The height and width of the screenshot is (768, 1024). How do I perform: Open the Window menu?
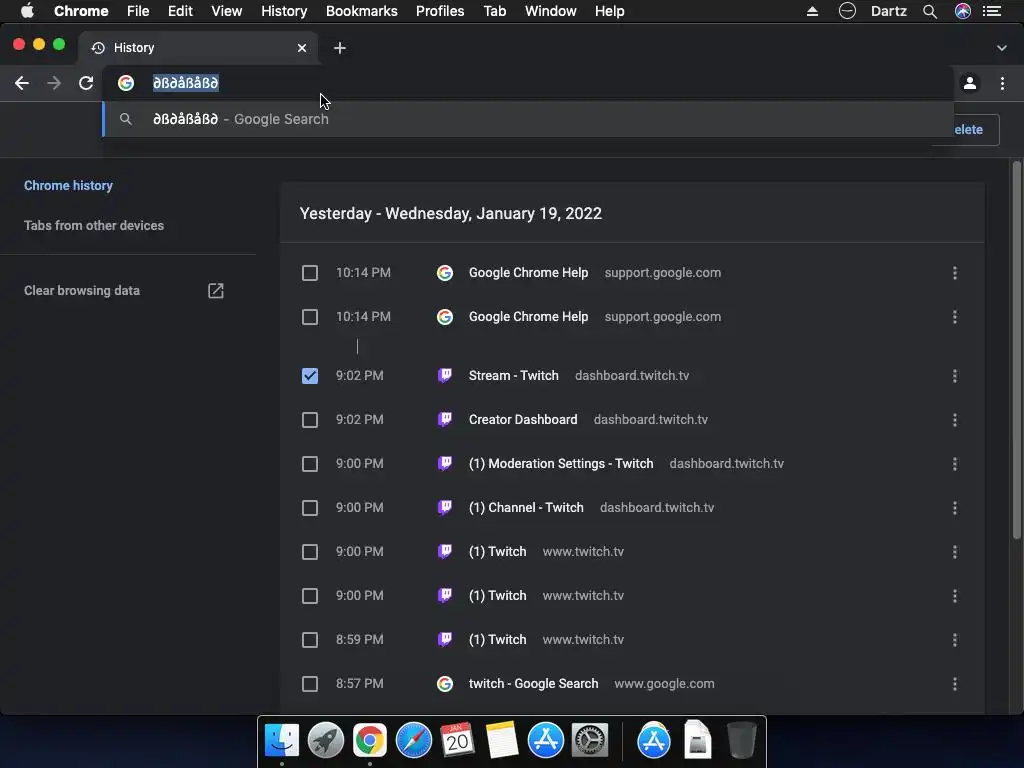(551, 11)
